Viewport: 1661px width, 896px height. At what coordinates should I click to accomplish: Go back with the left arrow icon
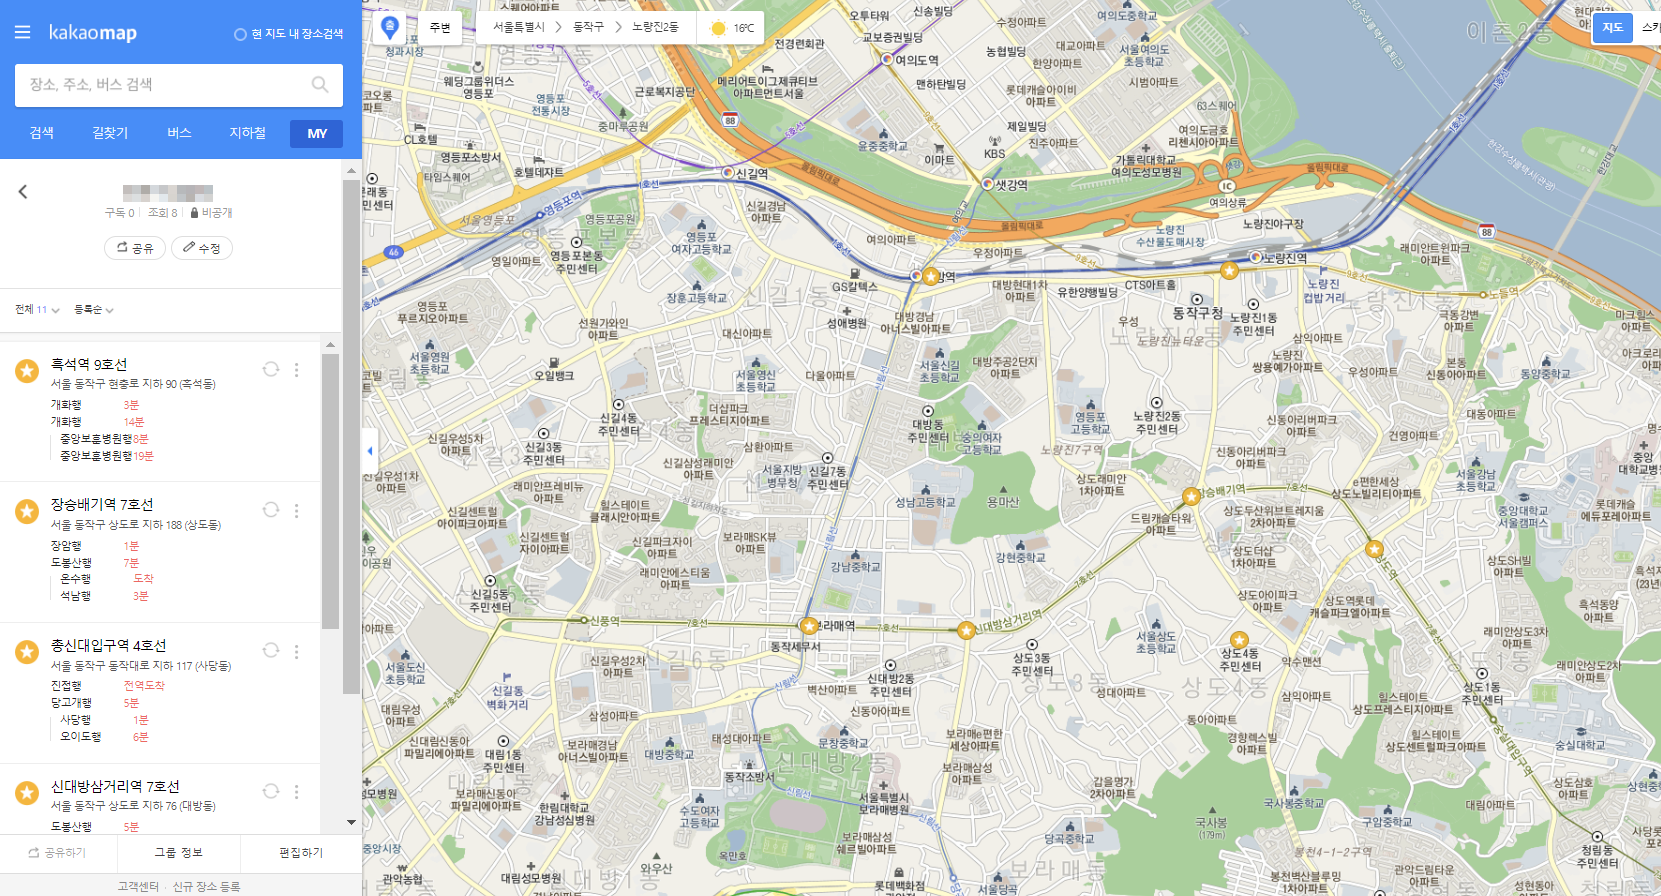pos(23,191)
